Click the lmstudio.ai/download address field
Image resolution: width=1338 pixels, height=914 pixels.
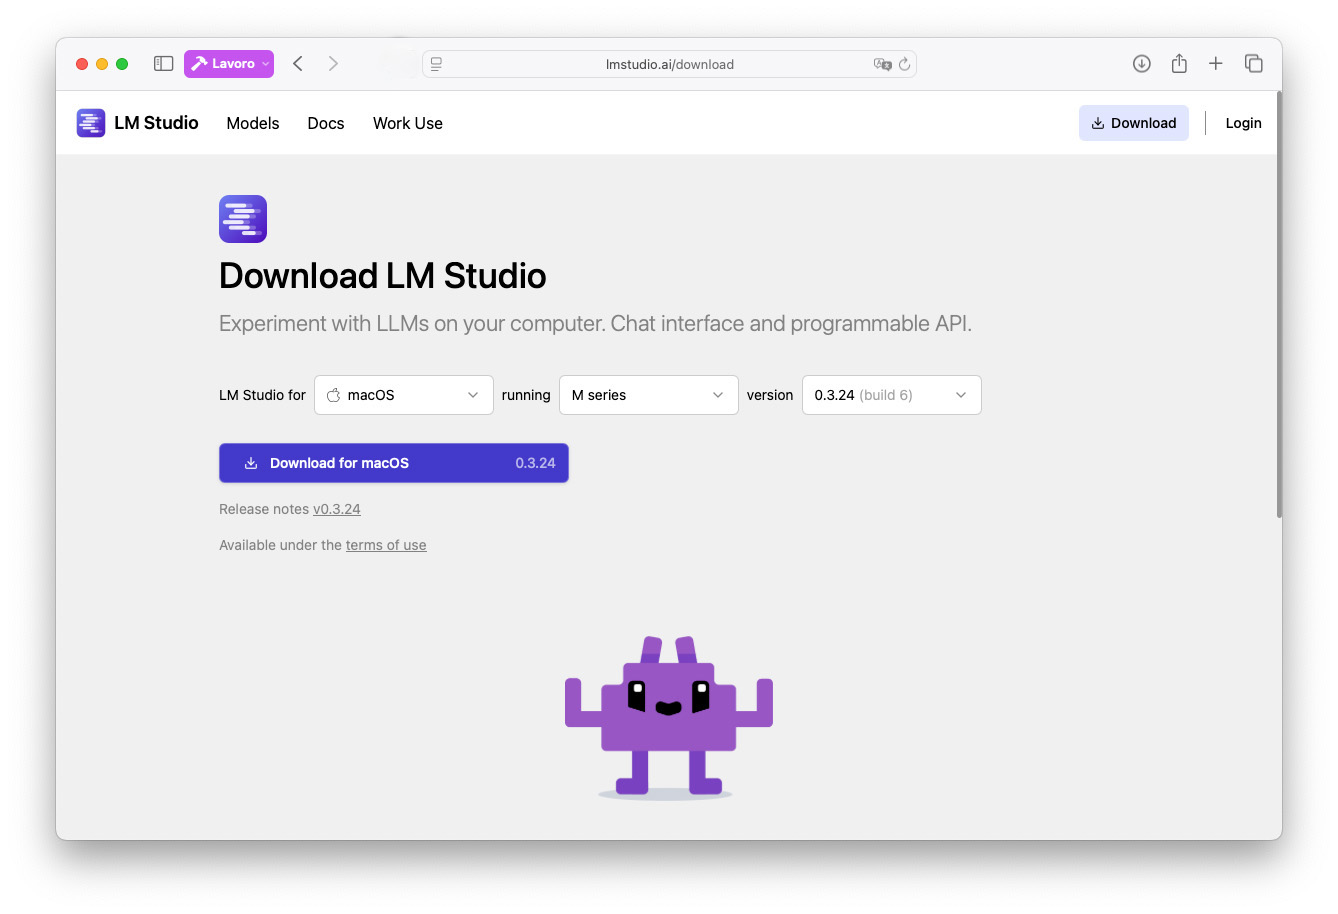click(x=669, y=64)
